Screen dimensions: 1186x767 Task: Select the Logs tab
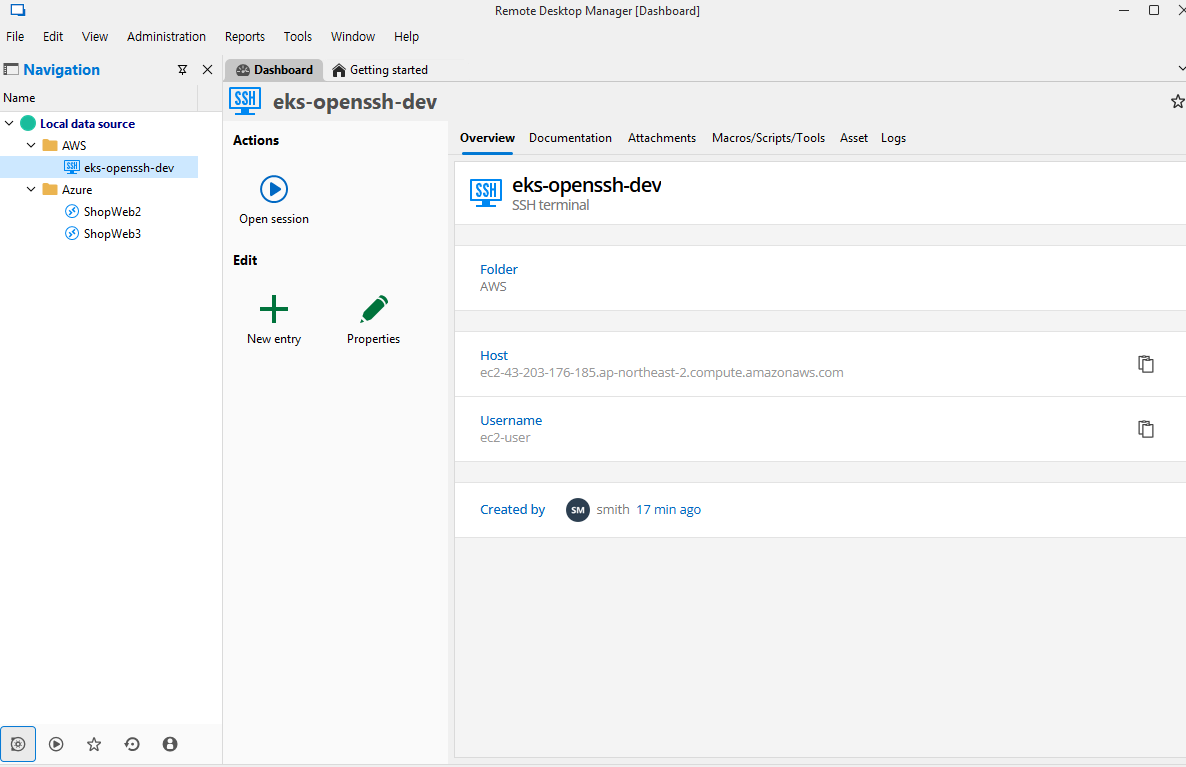point(893,138)
